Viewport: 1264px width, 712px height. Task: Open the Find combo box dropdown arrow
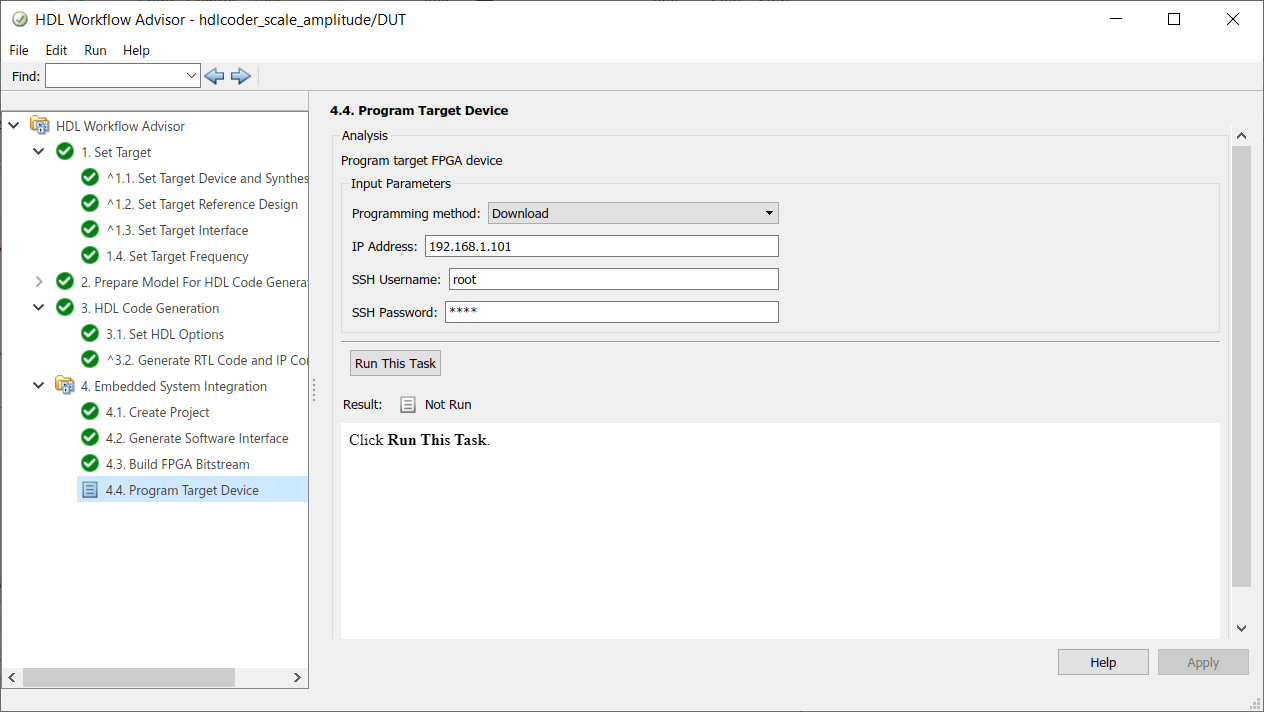point(192,76)
